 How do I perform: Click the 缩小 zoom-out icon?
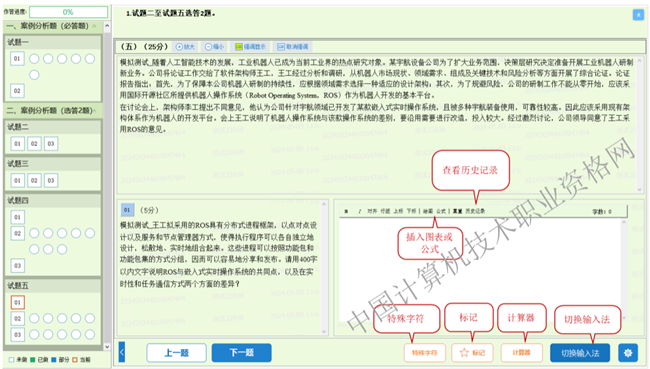tap(209, 47)
